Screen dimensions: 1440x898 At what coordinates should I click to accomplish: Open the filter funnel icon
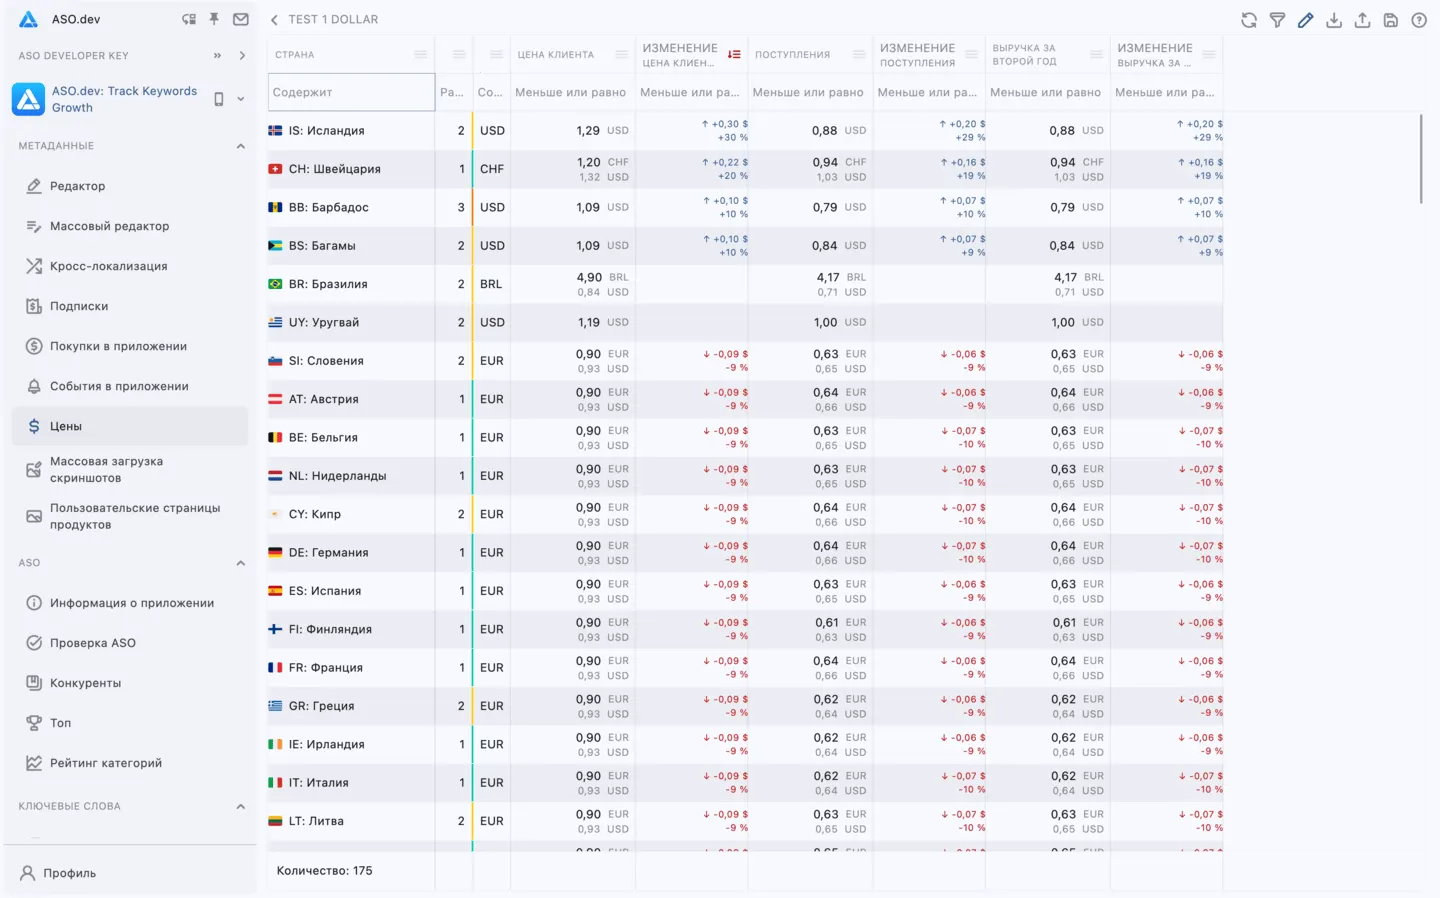(1277, 20)
